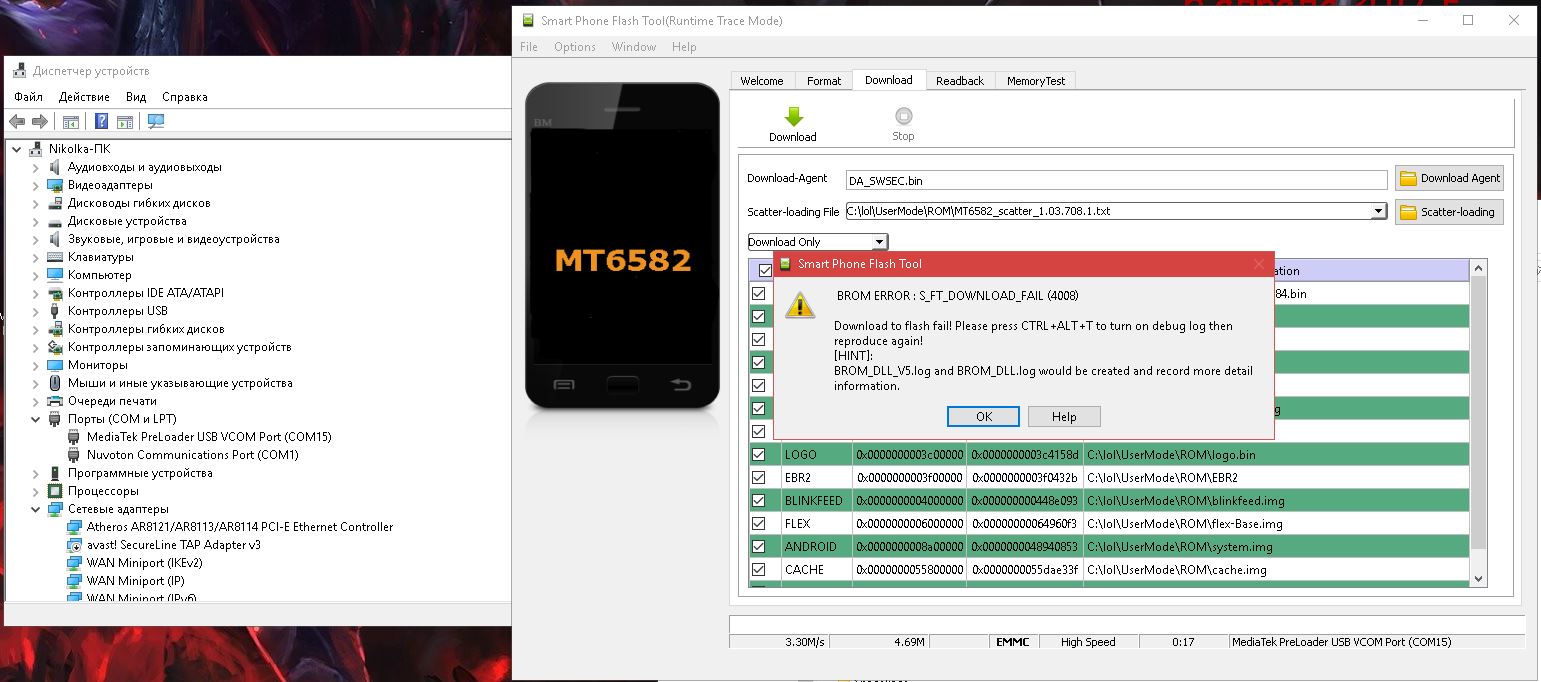Click the Scatter-loading folder icon

click(1408, 212)
